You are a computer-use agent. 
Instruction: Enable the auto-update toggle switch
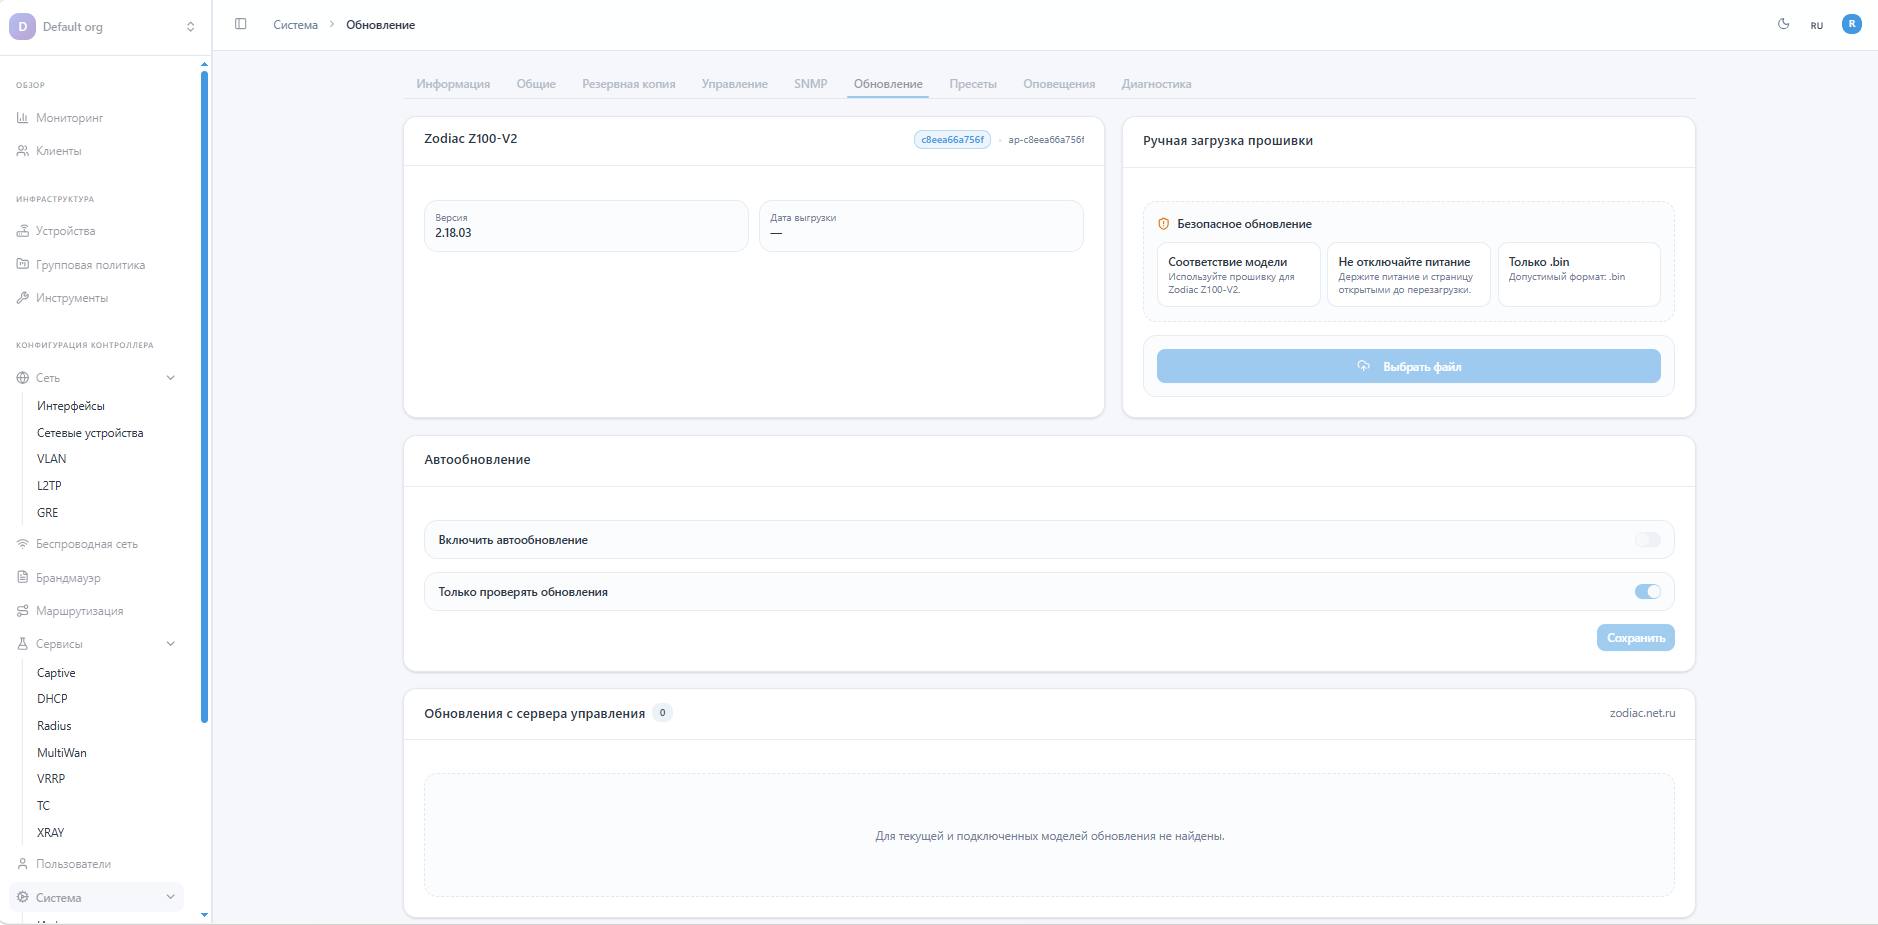[x=1647, y=540]
